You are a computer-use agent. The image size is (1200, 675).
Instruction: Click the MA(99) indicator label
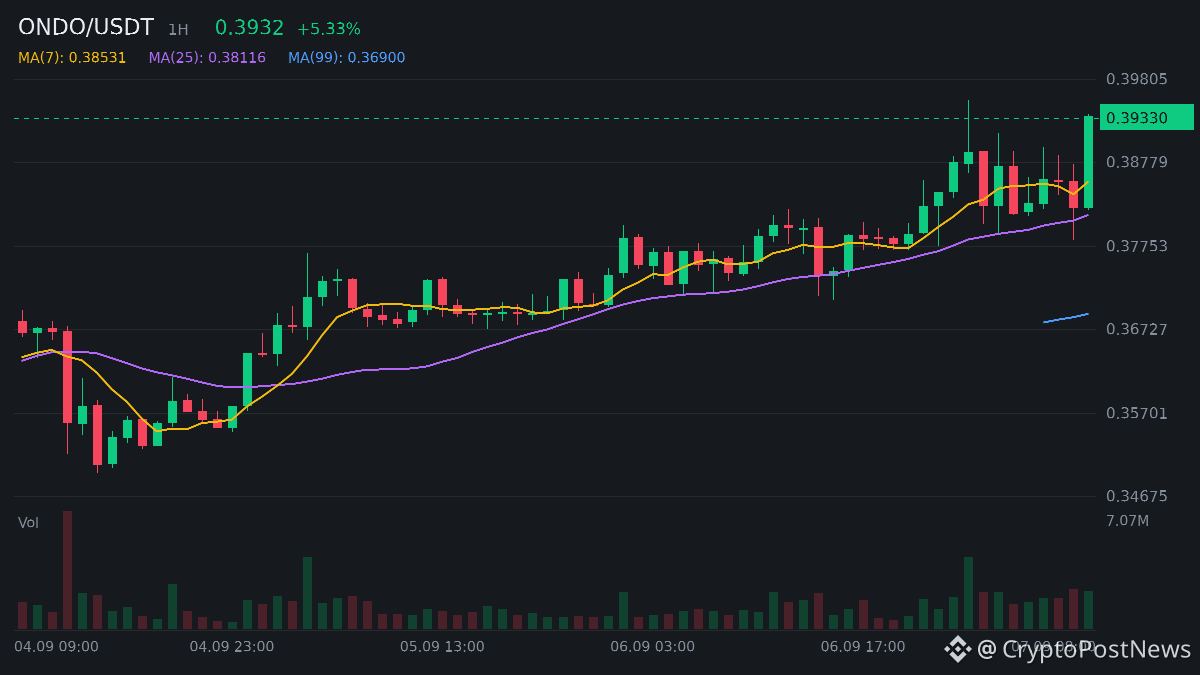pyautogui.click(x=347, y=58)
